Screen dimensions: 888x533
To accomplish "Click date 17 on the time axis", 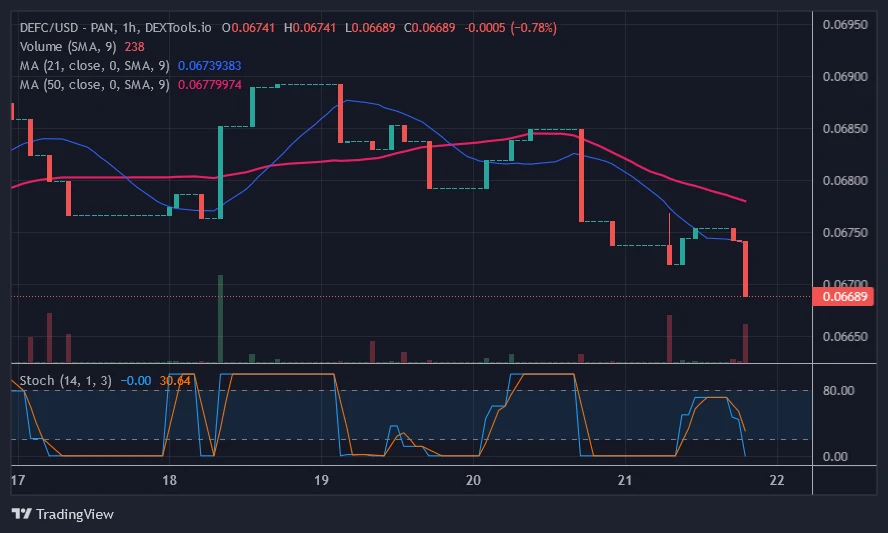I will click(x=17, y=481).
